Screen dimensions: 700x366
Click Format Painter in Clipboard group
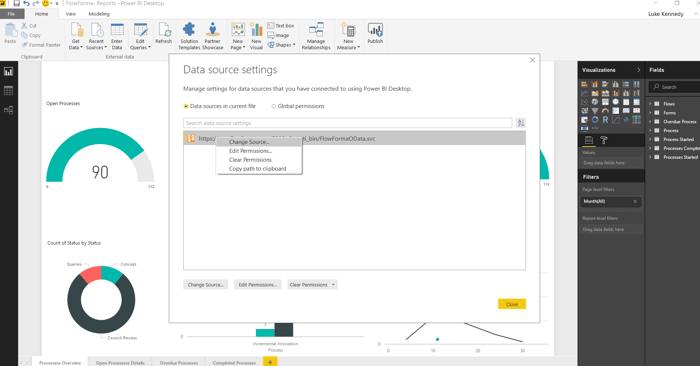tap(41, 45)
